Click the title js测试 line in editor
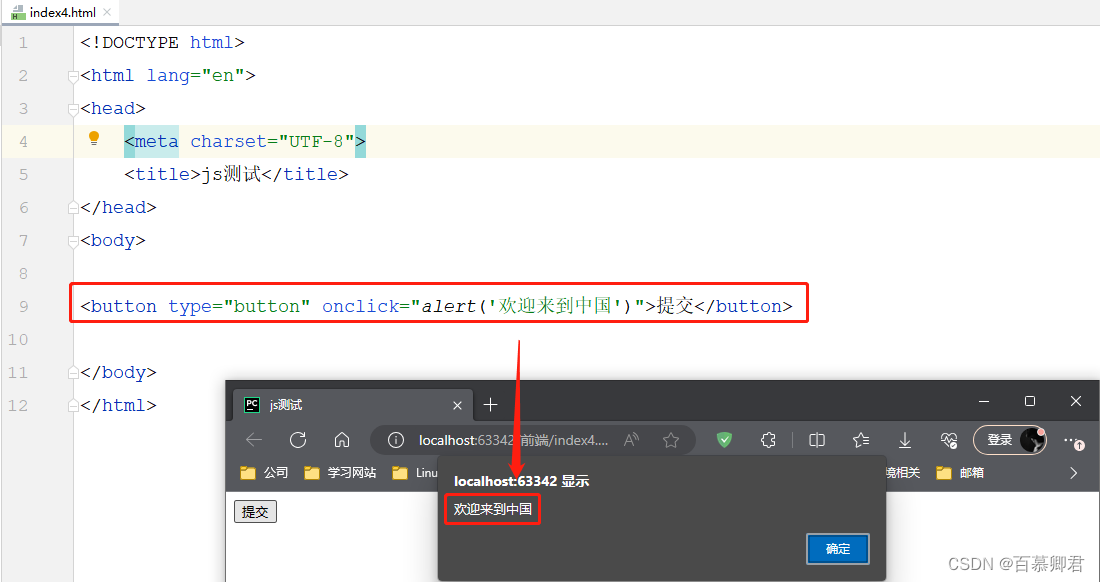 click(x=236, y=175)
